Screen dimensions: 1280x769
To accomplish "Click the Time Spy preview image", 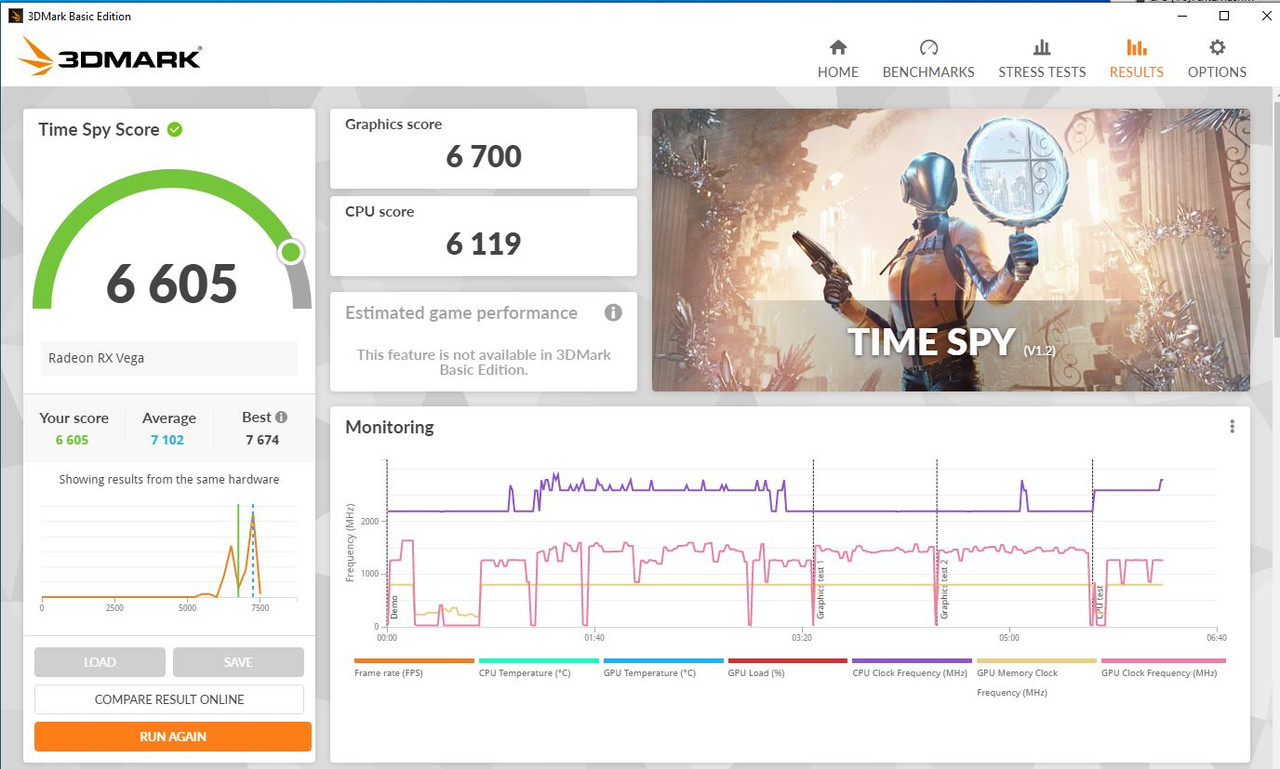I will coord(950,249).
